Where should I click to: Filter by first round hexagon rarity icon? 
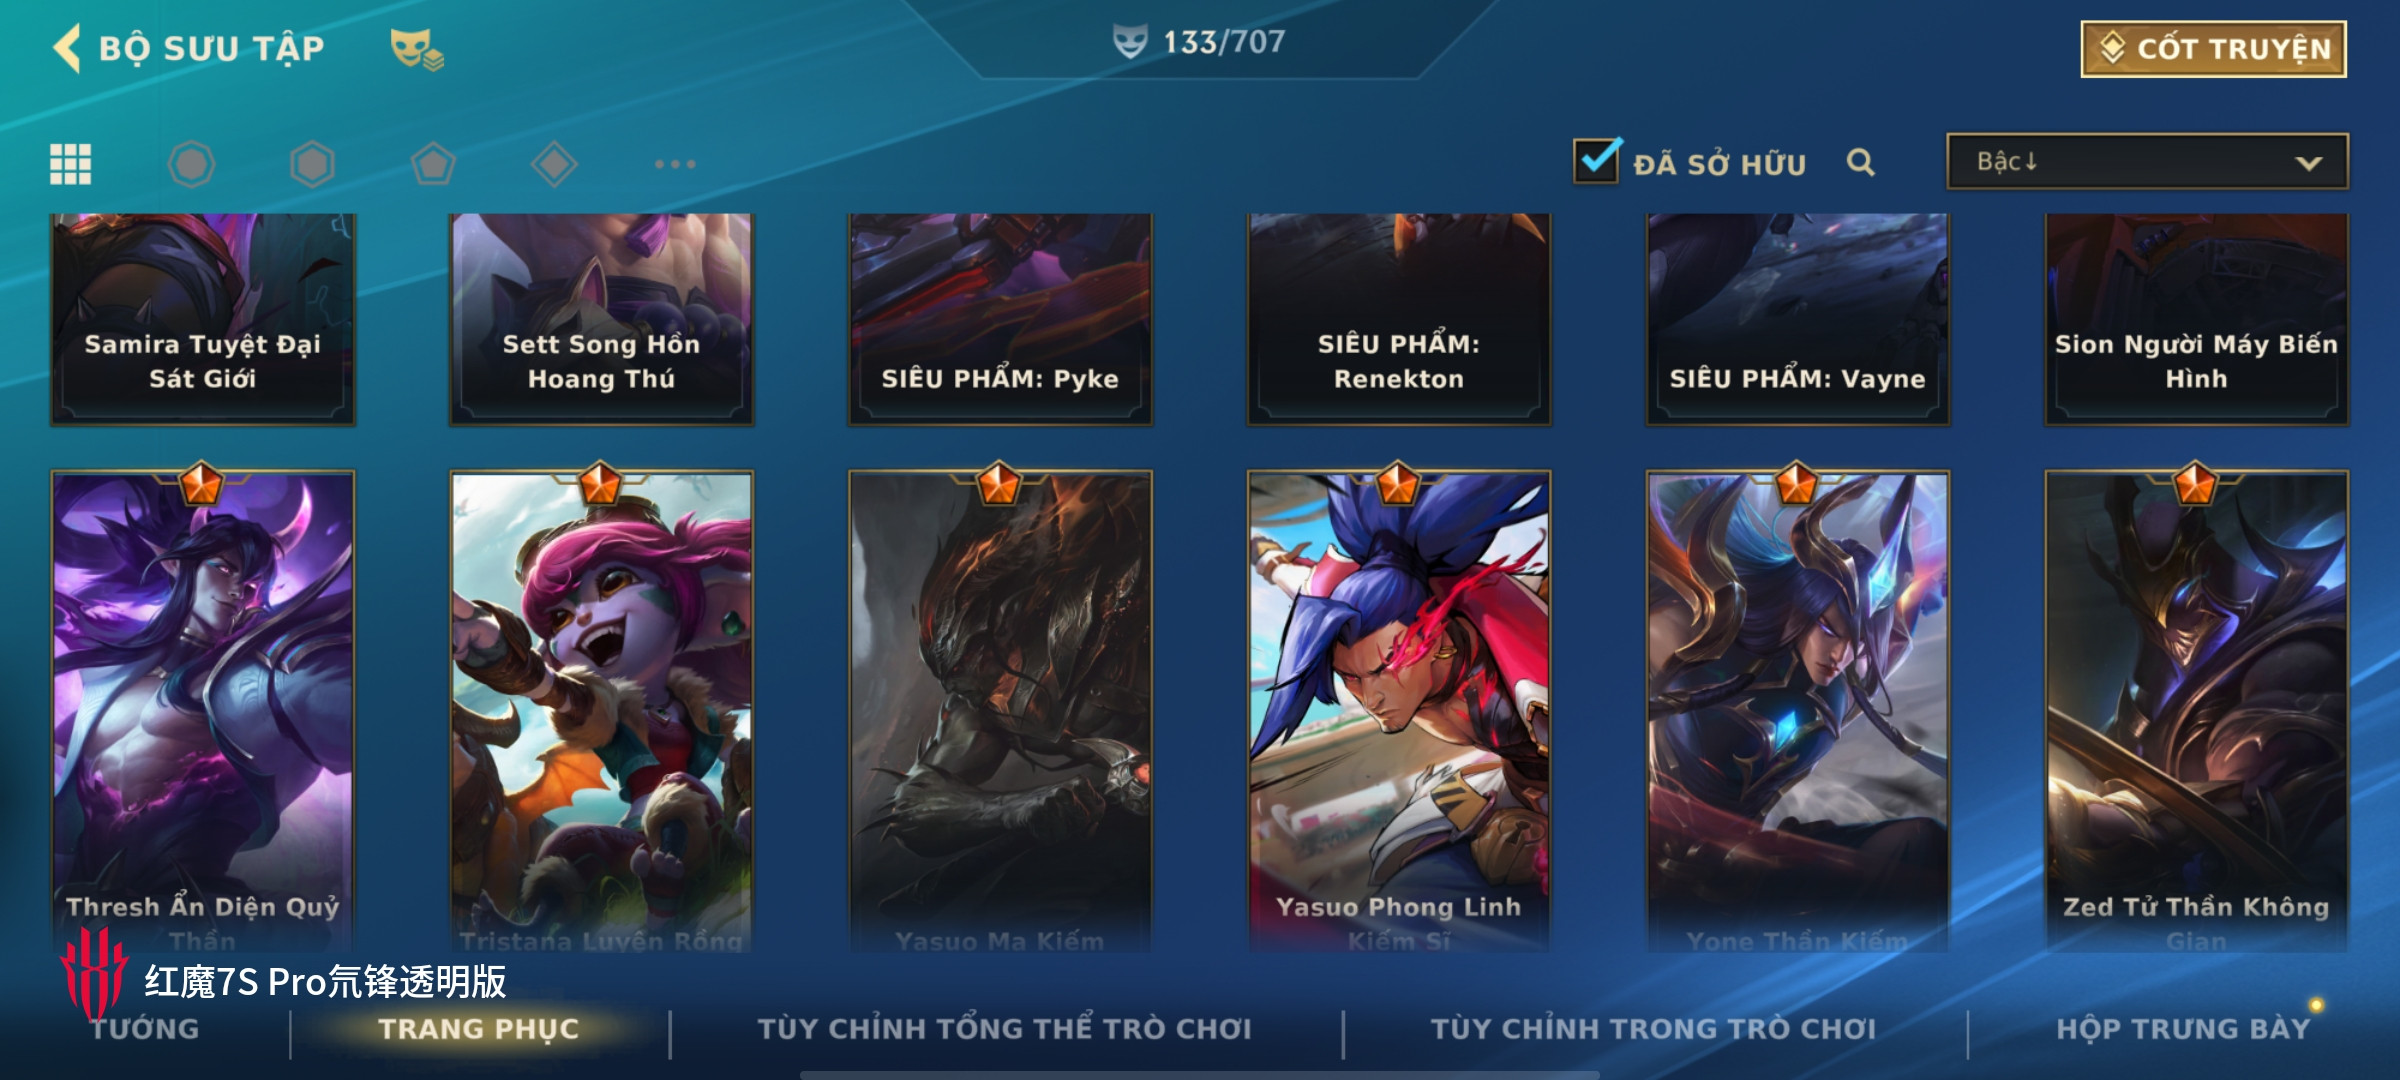coord(191,164)
